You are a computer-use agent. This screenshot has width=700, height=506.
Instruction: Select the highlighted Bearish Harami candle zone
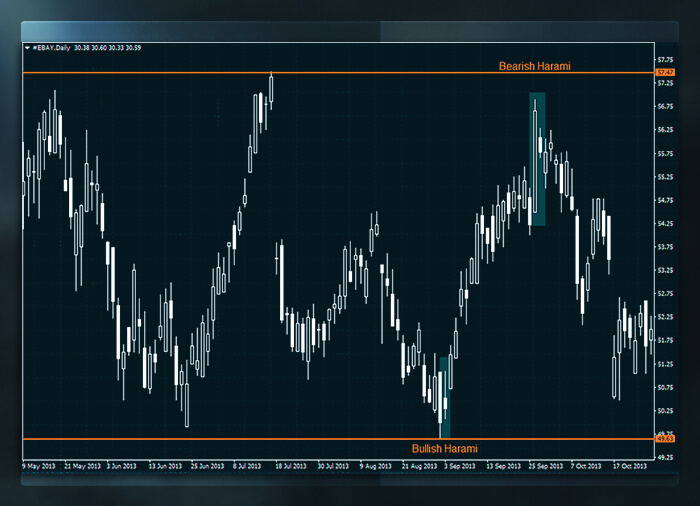pos(537,158)
